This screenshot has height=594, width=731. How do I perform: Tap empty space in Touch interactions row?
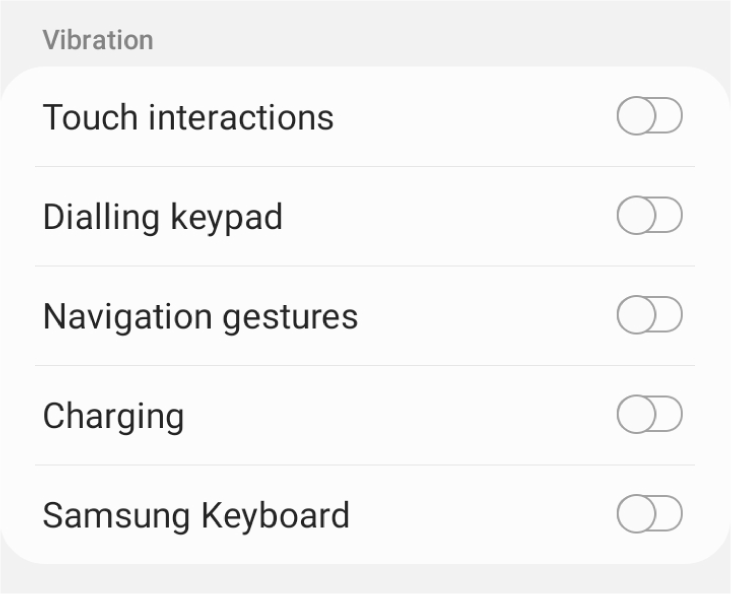click(470, 118)
